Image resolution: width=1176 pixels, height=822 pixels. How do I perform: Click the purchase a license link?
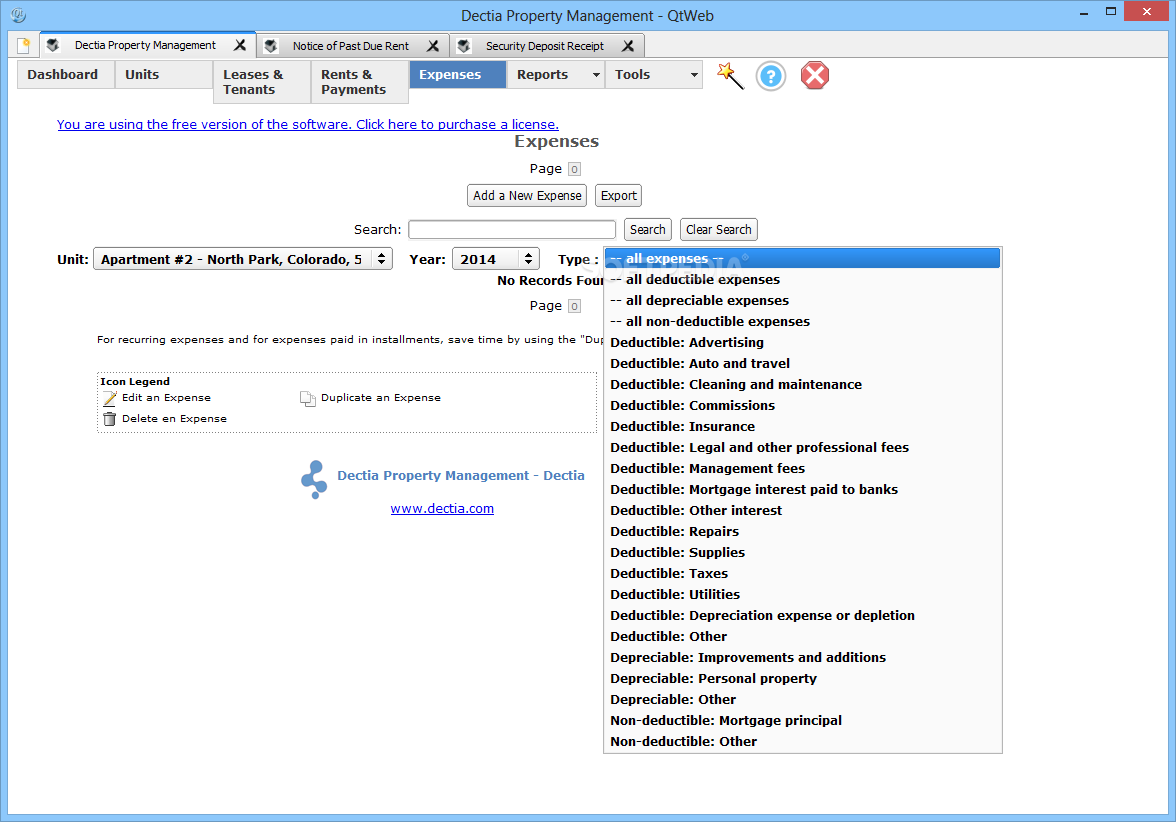[x=308, y=124]
